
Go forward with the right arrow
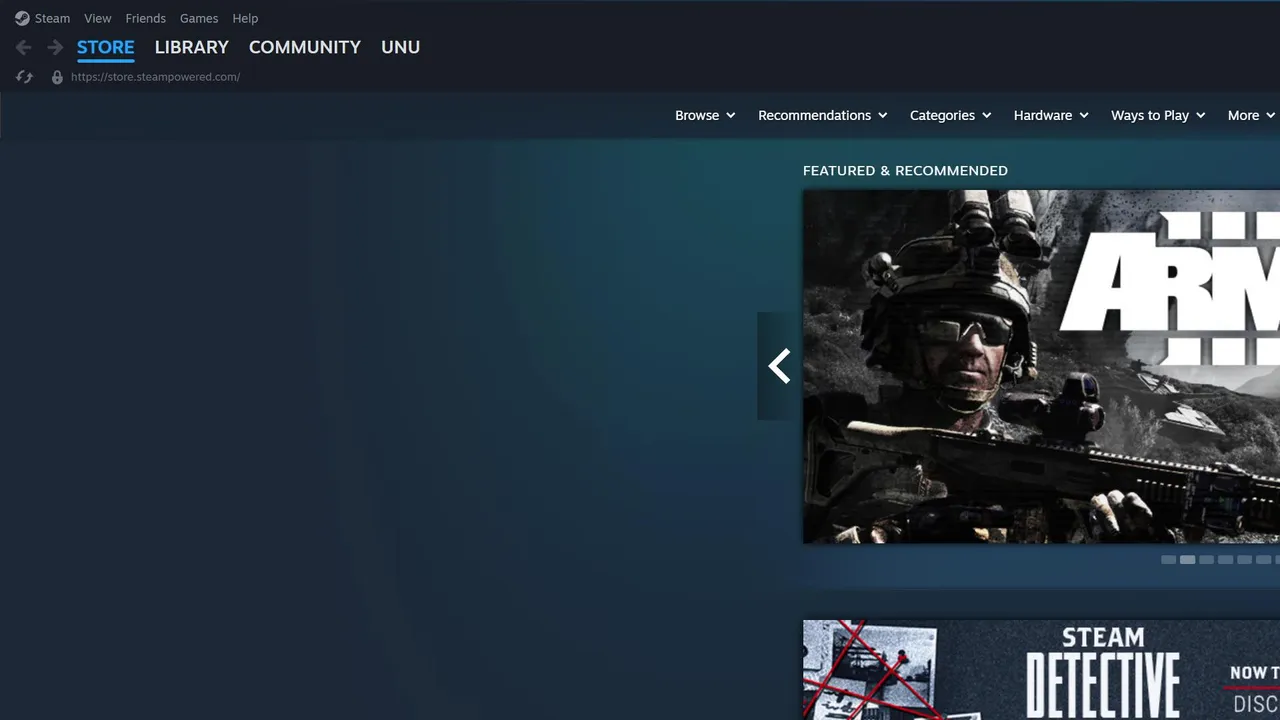point(55,47)
